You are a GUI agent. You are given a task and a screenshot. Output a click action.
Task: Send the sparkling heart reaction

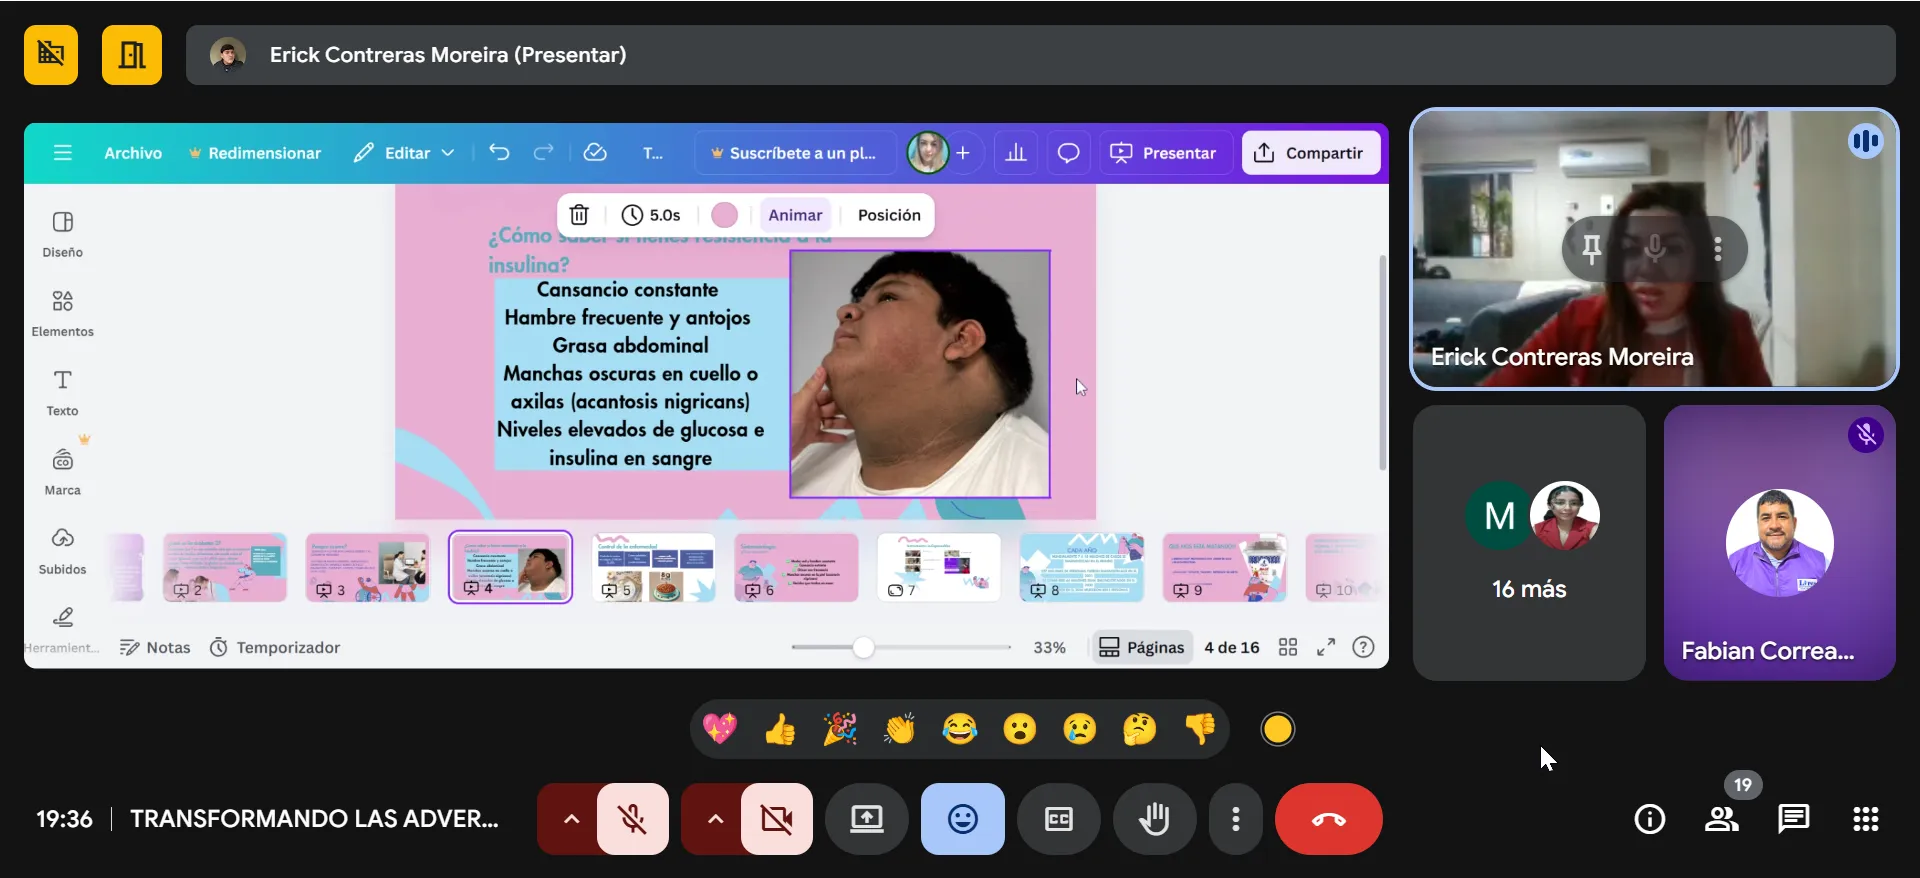720,729
